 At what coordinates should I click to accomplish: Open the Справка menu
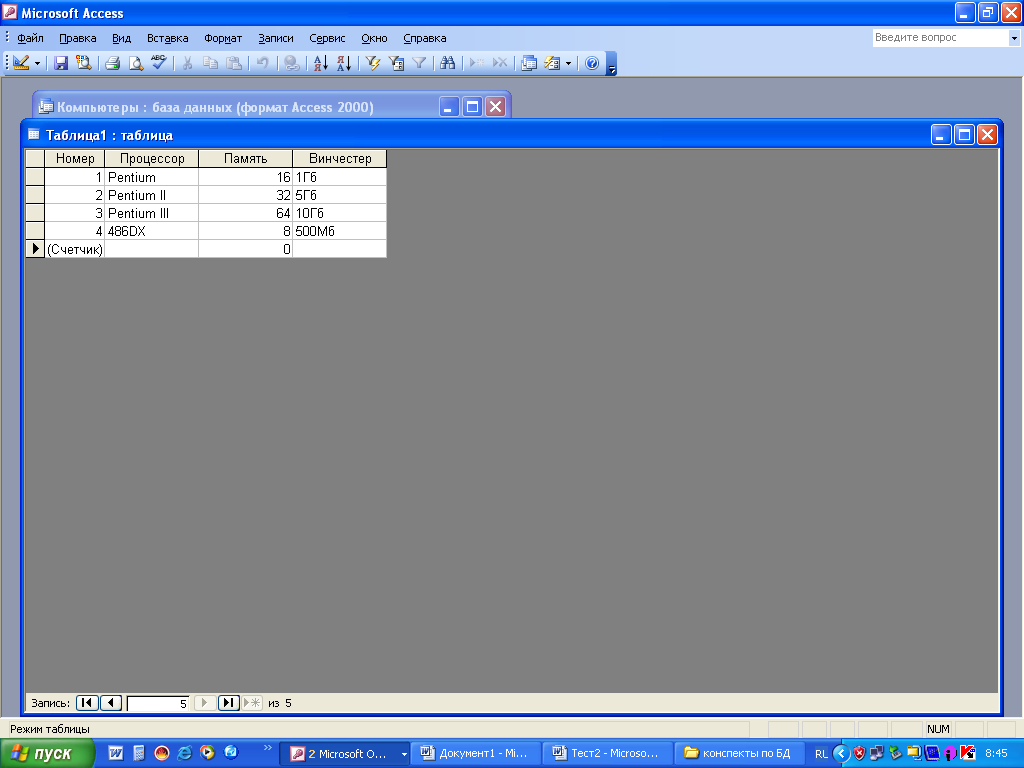click(424, 38)
